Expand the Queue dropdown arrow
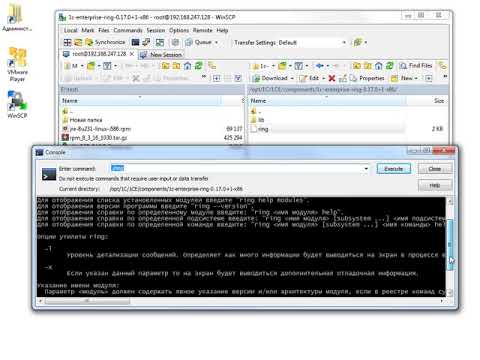This screenshot has height=360, width=480. [216, 42]
